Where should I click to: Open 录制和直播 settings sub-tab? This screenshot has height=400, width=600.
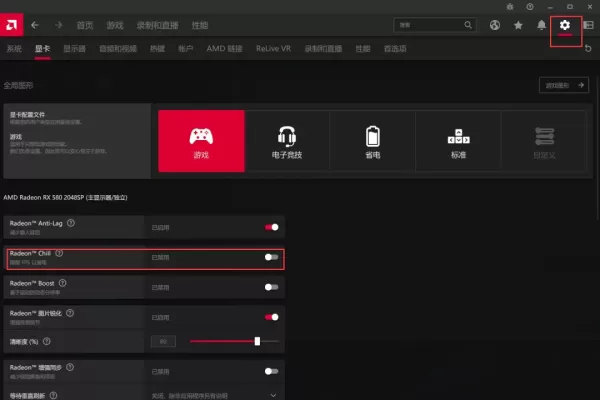coord(323,49)
